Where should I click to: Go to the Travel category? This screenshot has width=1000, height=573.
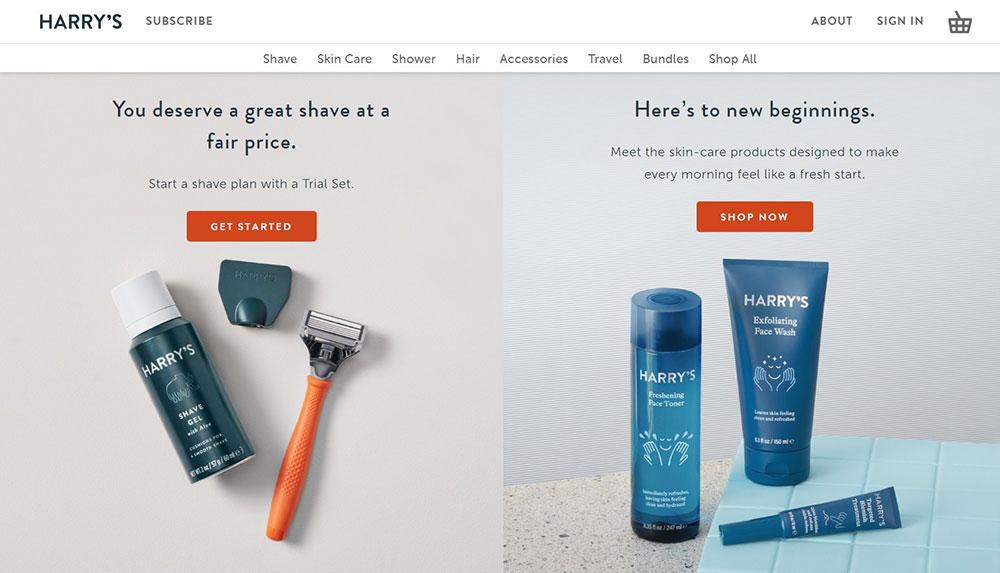click(x=605, y=59)
